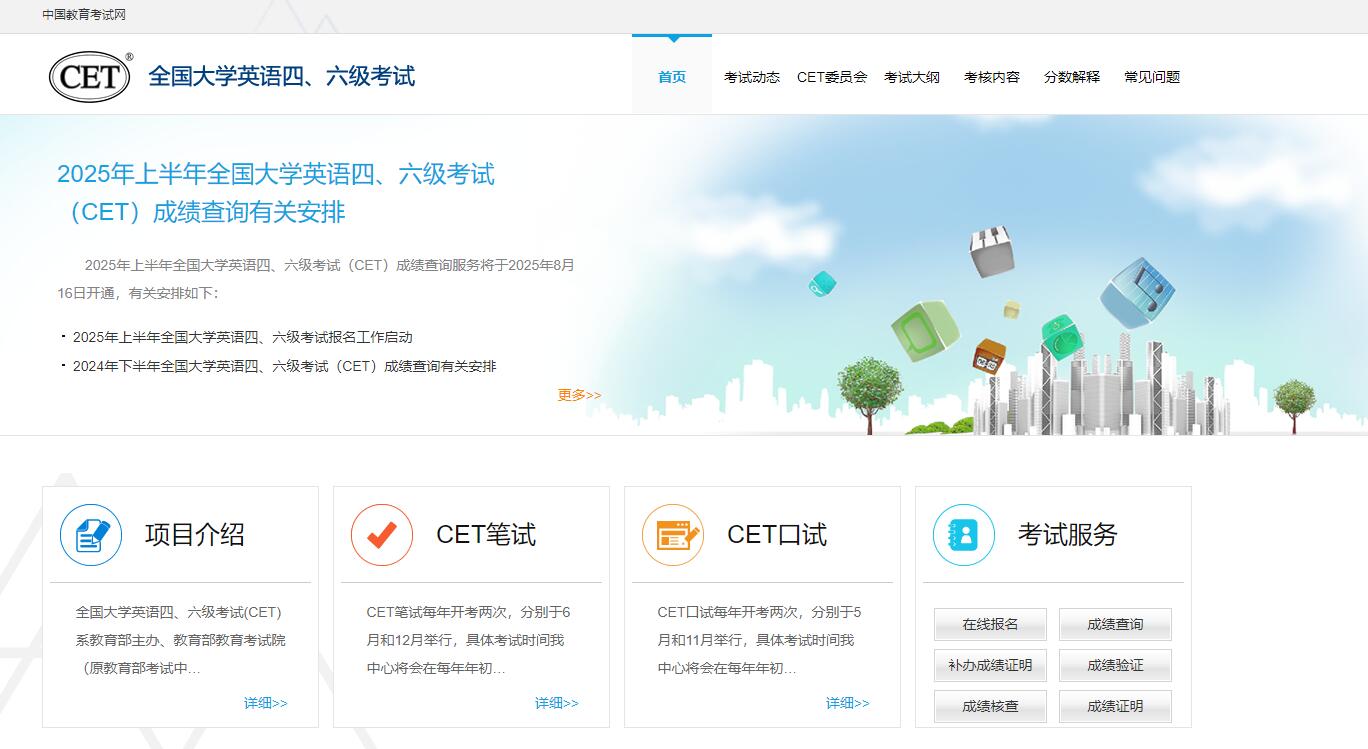Click the blue 项目介绍 document icon
Screen dimensions: 1368x749
[91, 535]
